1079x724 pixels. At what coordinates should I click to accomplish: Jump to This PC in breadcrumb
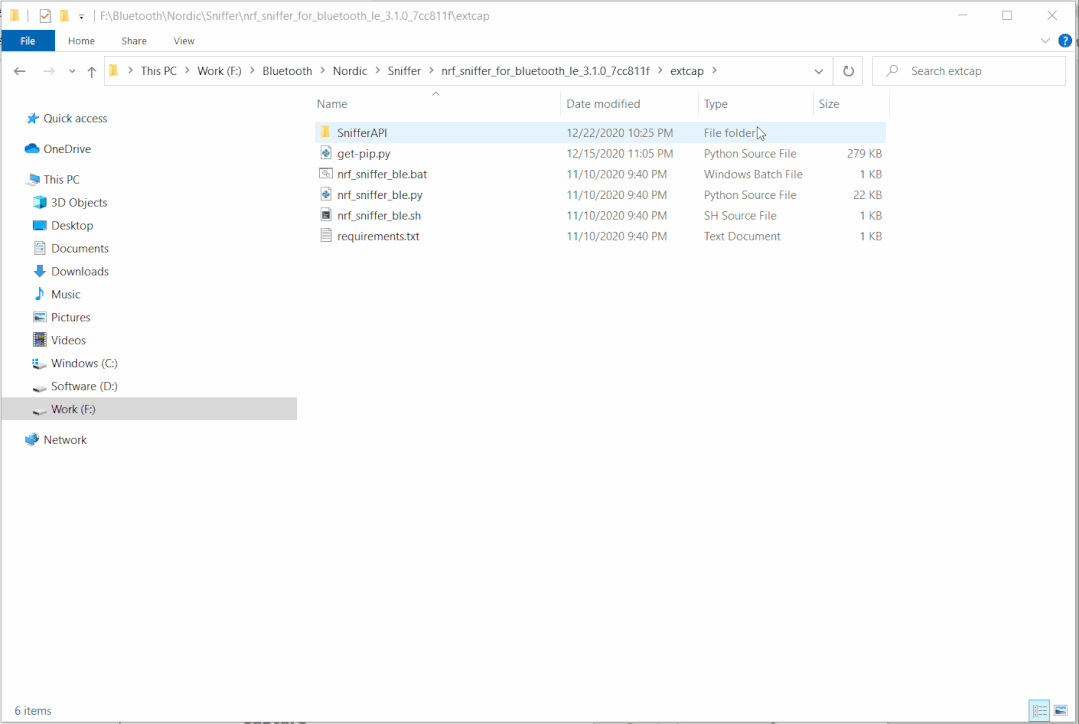pyautogui.click(x=158, y=71)
